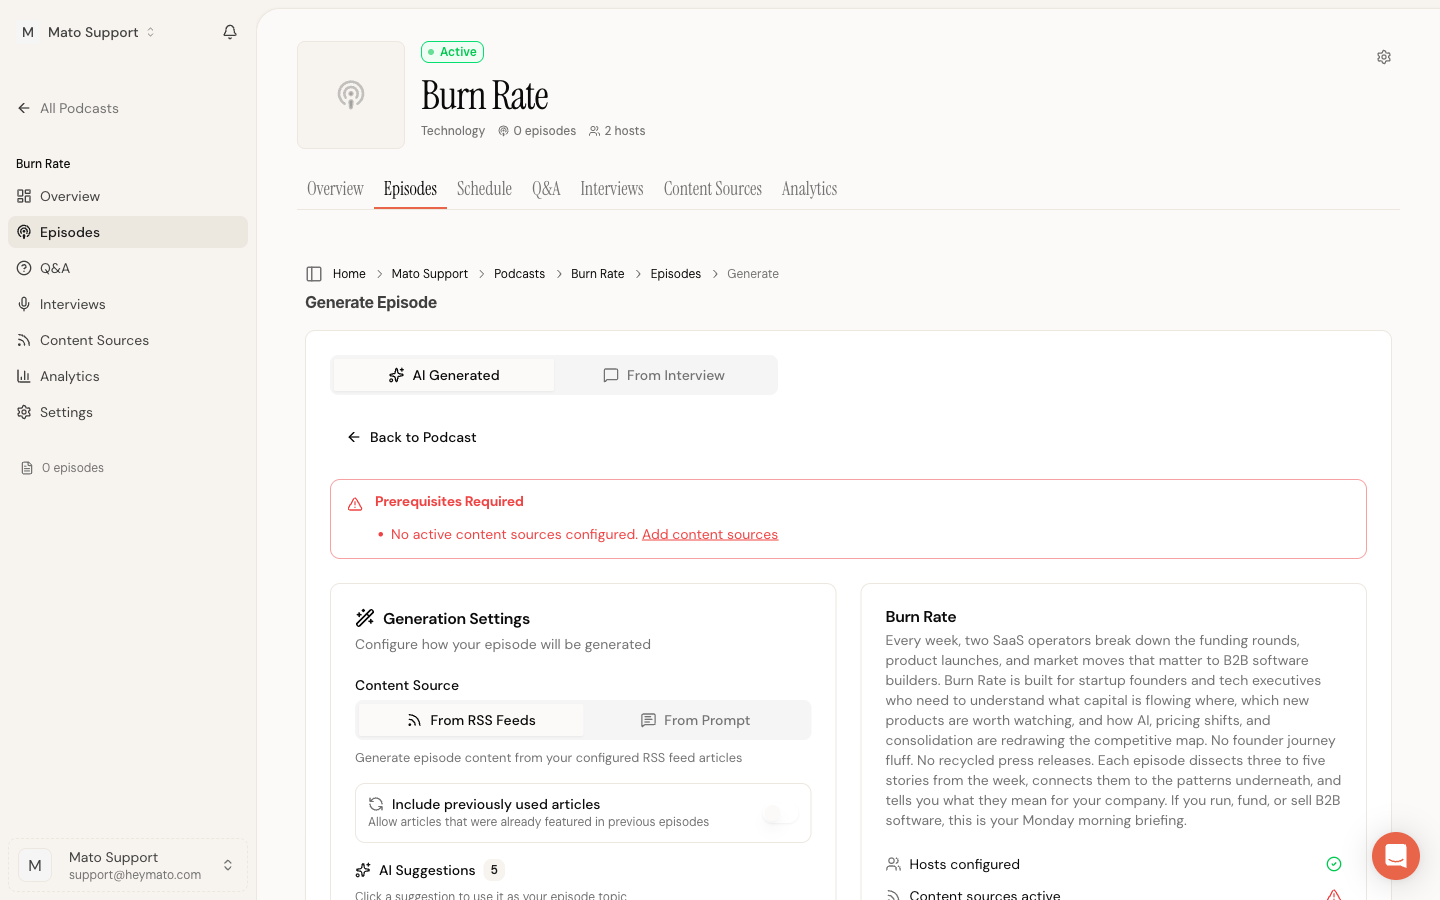The image size is (1440, 900).
Task: Toggle Include previously used articles switch
Action: [x=780, y=814]
